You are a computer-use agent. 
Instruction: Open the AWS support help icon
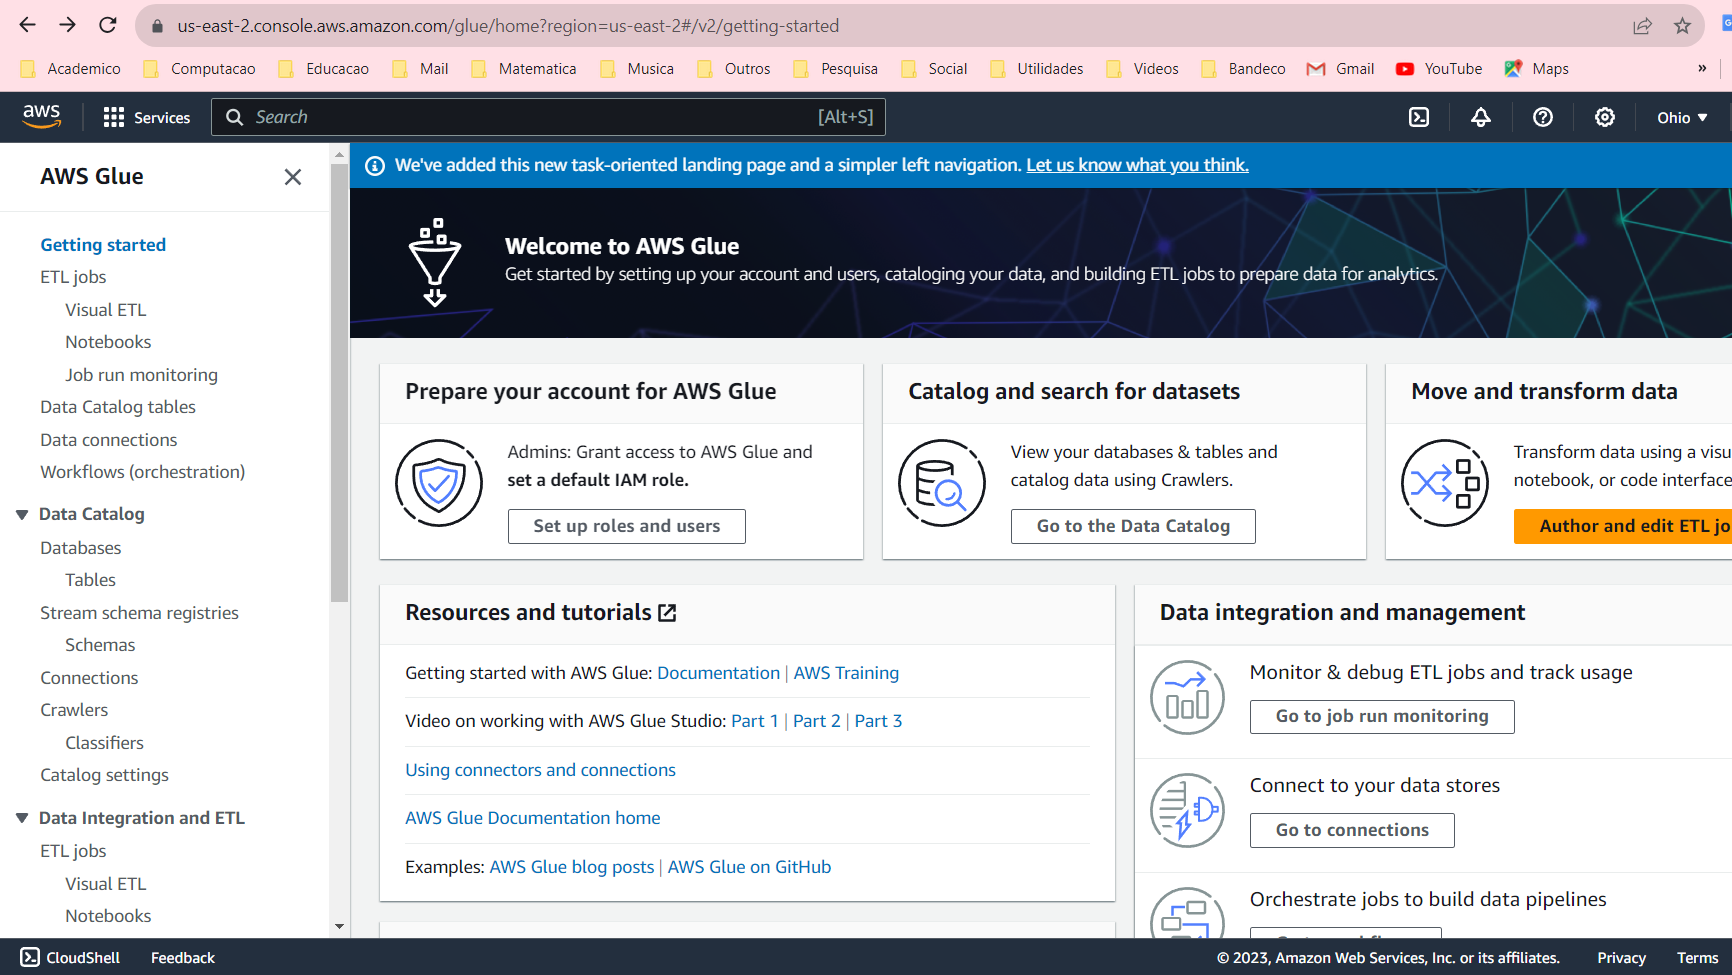(x=1543, y=117)
